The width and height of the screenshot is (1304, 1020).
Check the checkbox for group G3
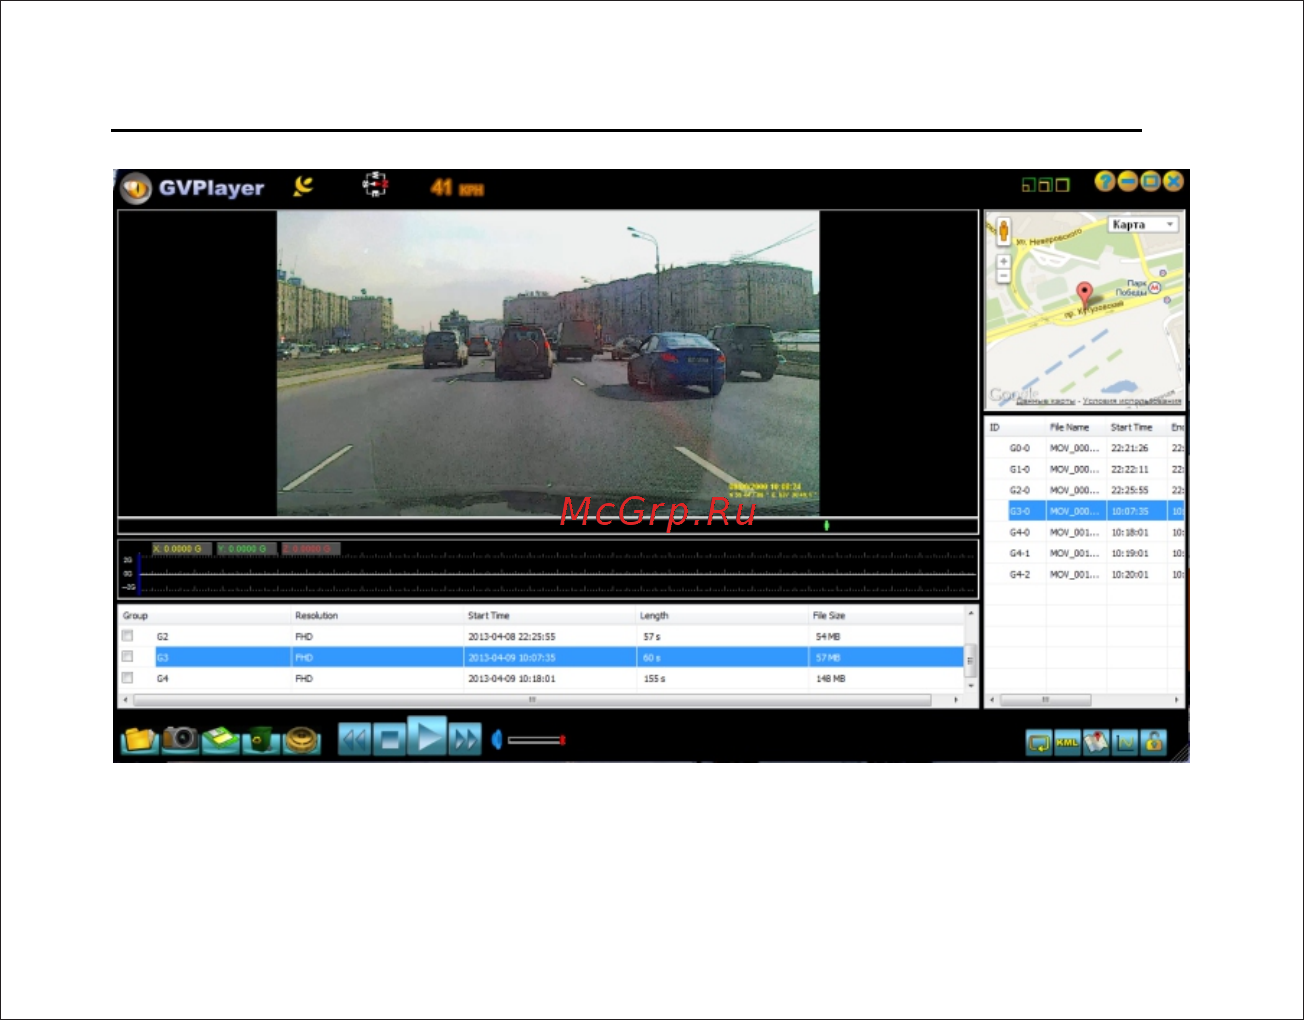127,657
